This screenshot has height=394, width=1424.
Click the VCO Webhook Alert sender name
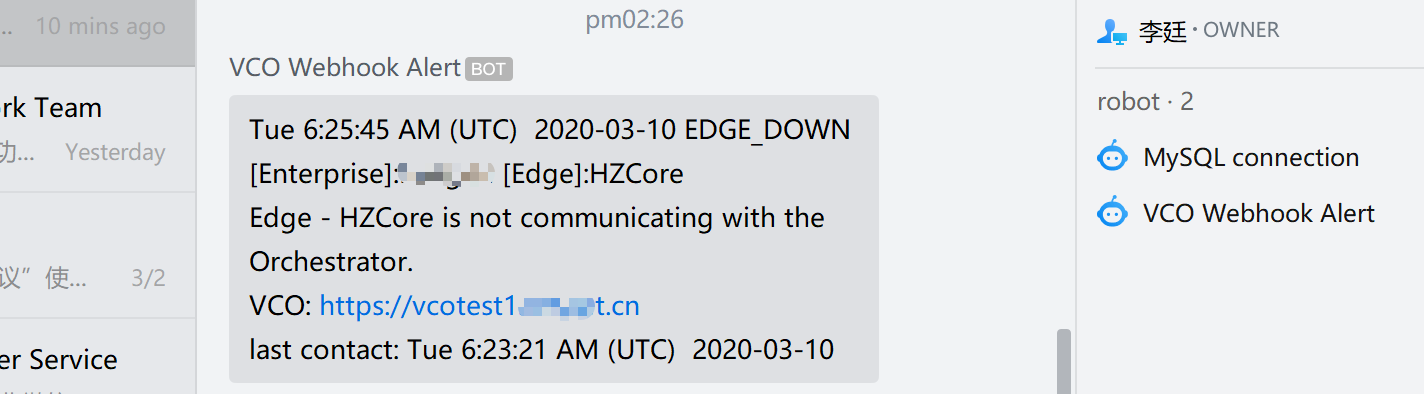click(x=345, y=68)
